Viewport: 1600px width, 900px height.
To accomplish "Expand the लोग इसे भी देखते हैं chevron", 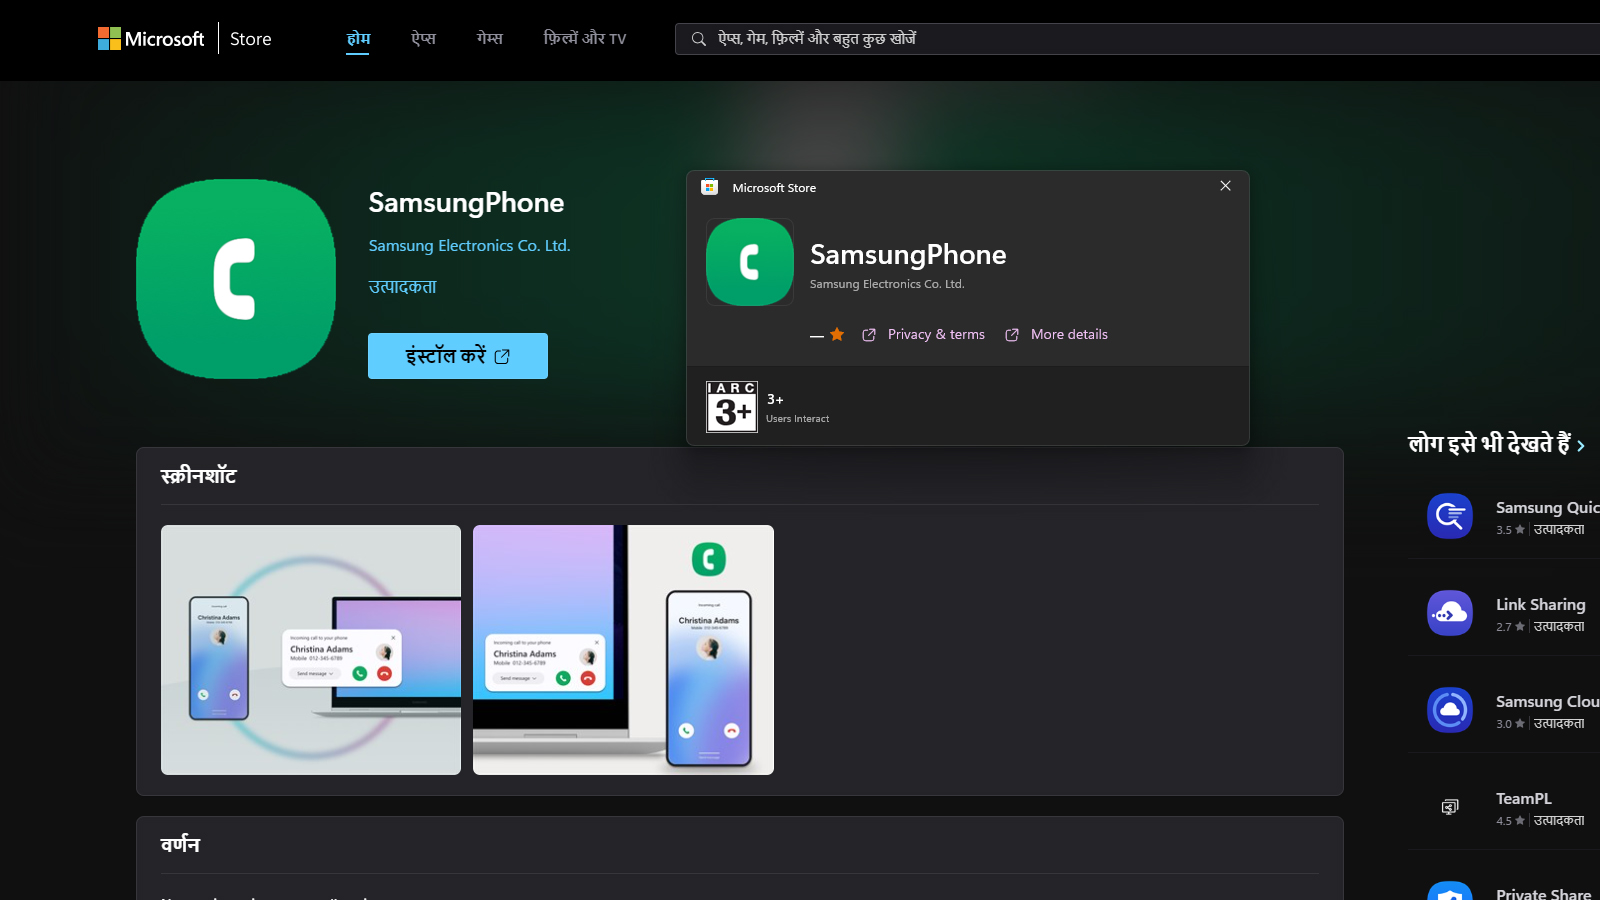I will click(1581, 446).
